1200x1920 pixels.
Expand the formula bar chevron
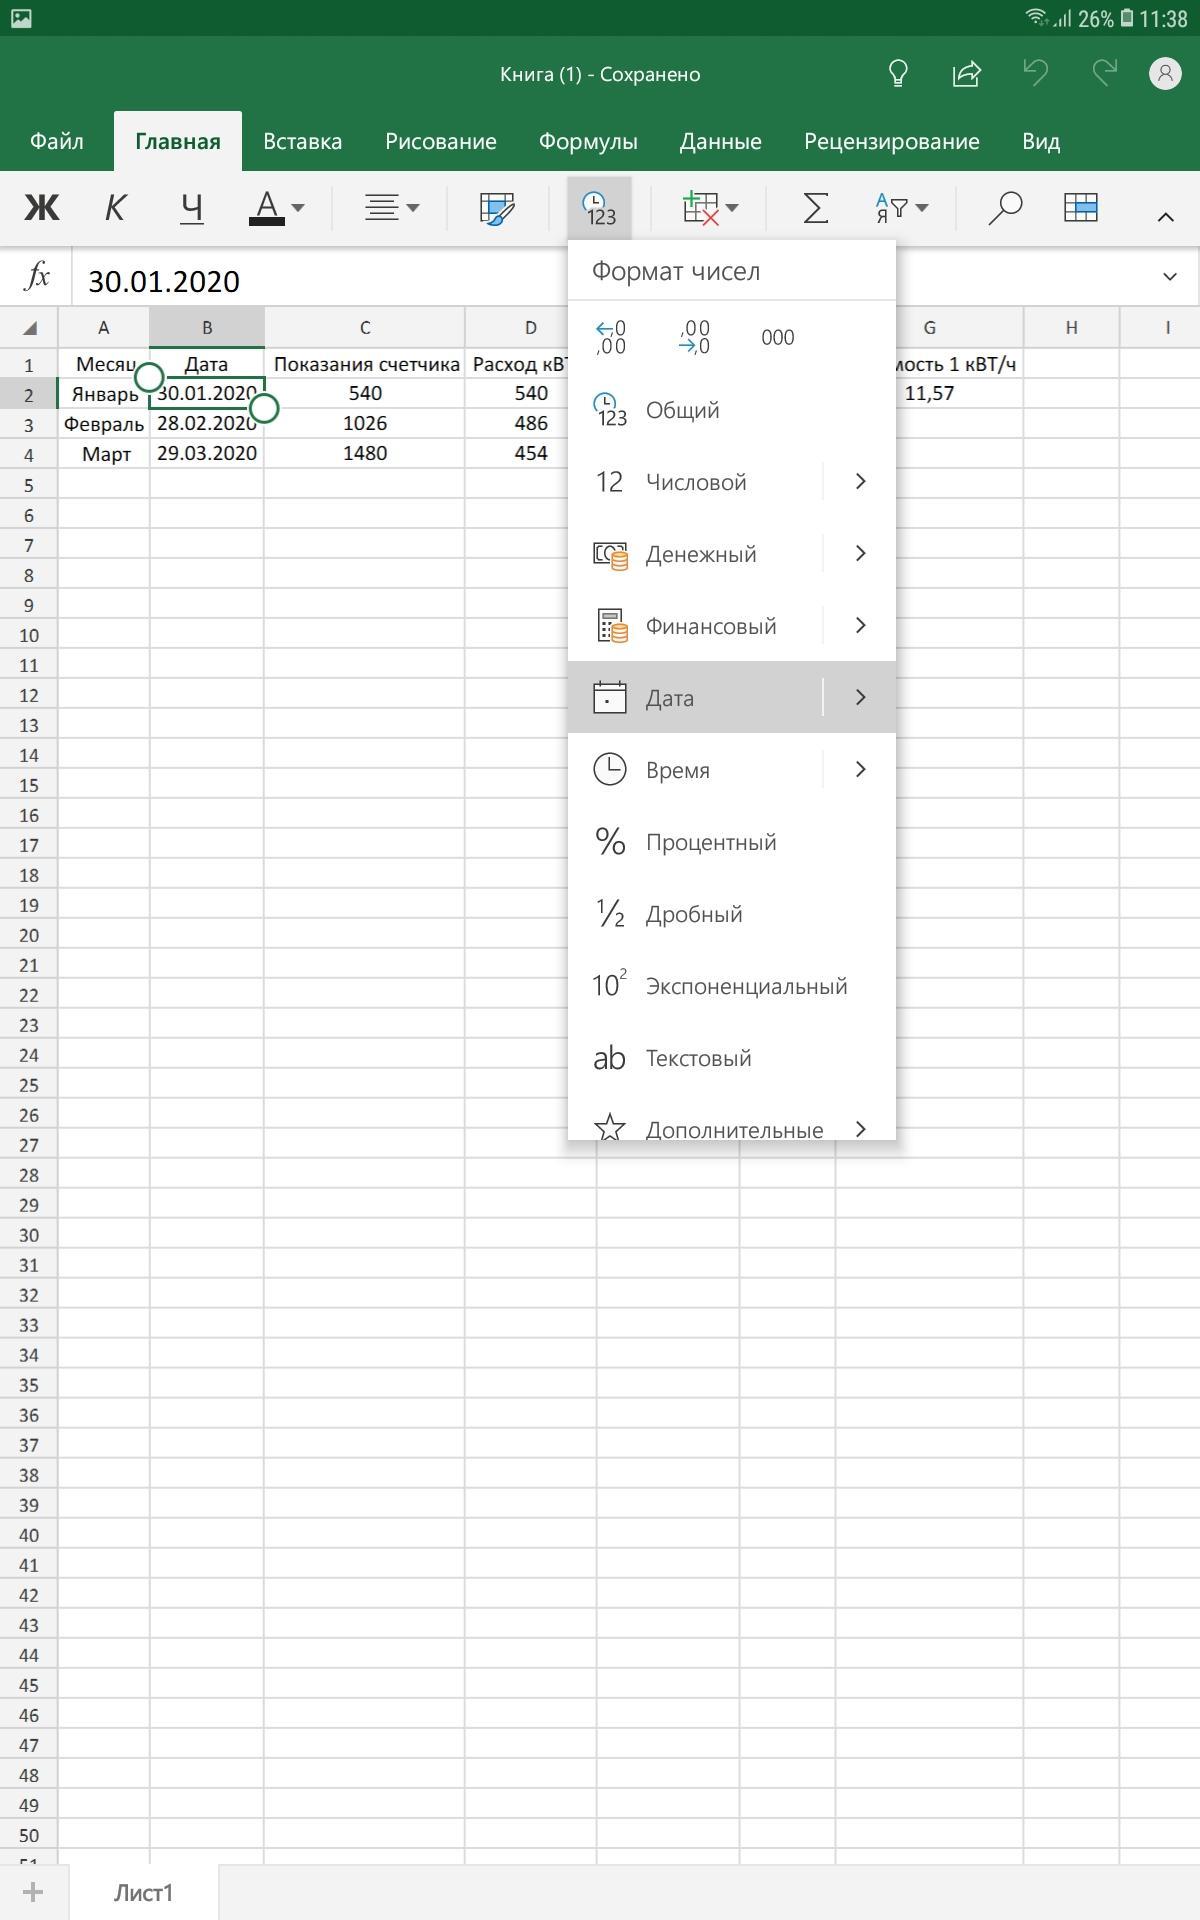(1170, 276)
